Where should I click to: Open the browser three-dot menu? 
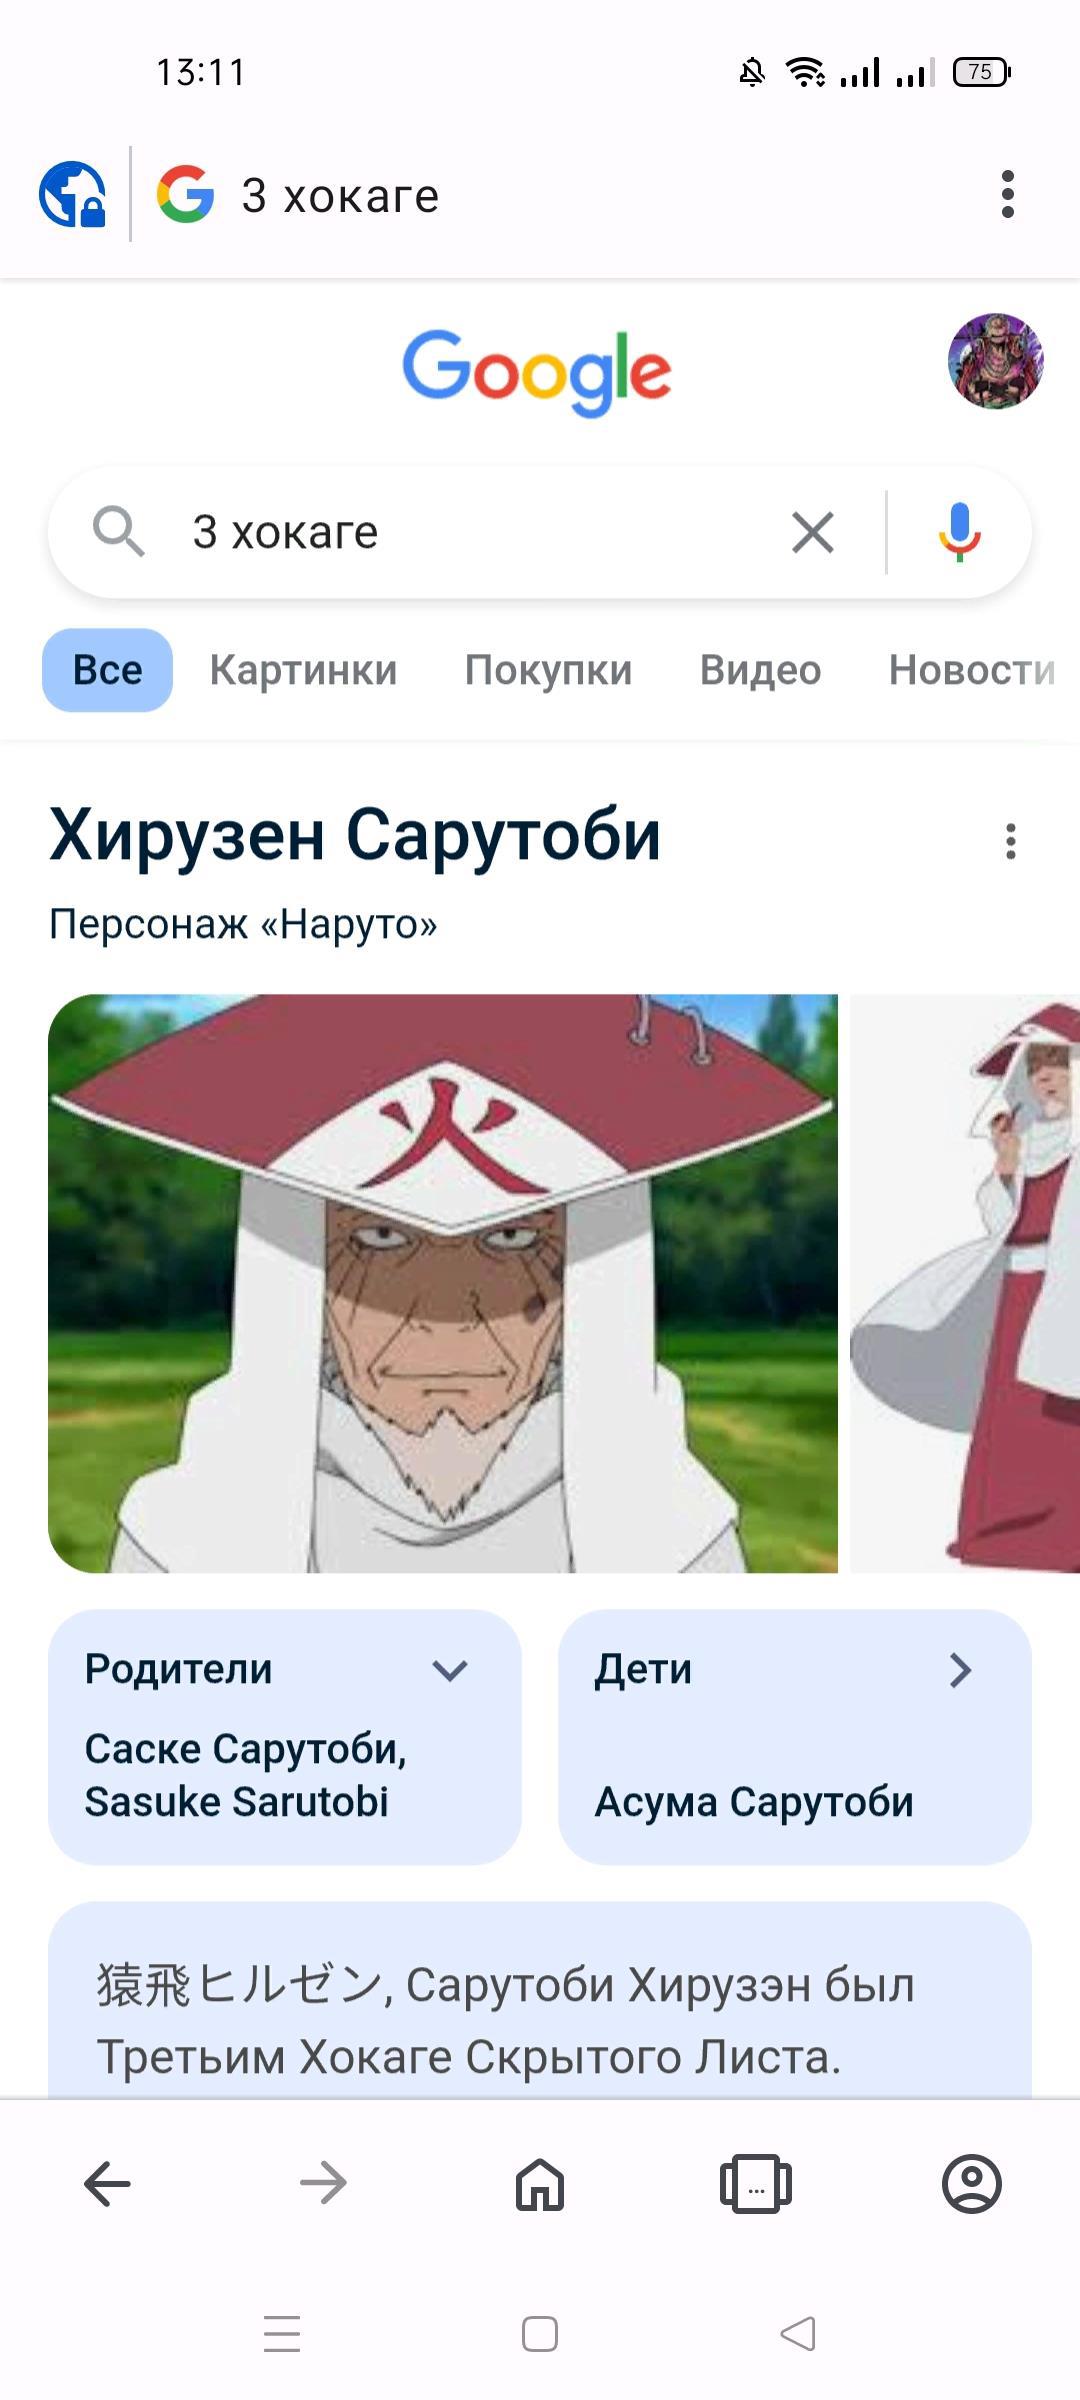pos(1008,194)
